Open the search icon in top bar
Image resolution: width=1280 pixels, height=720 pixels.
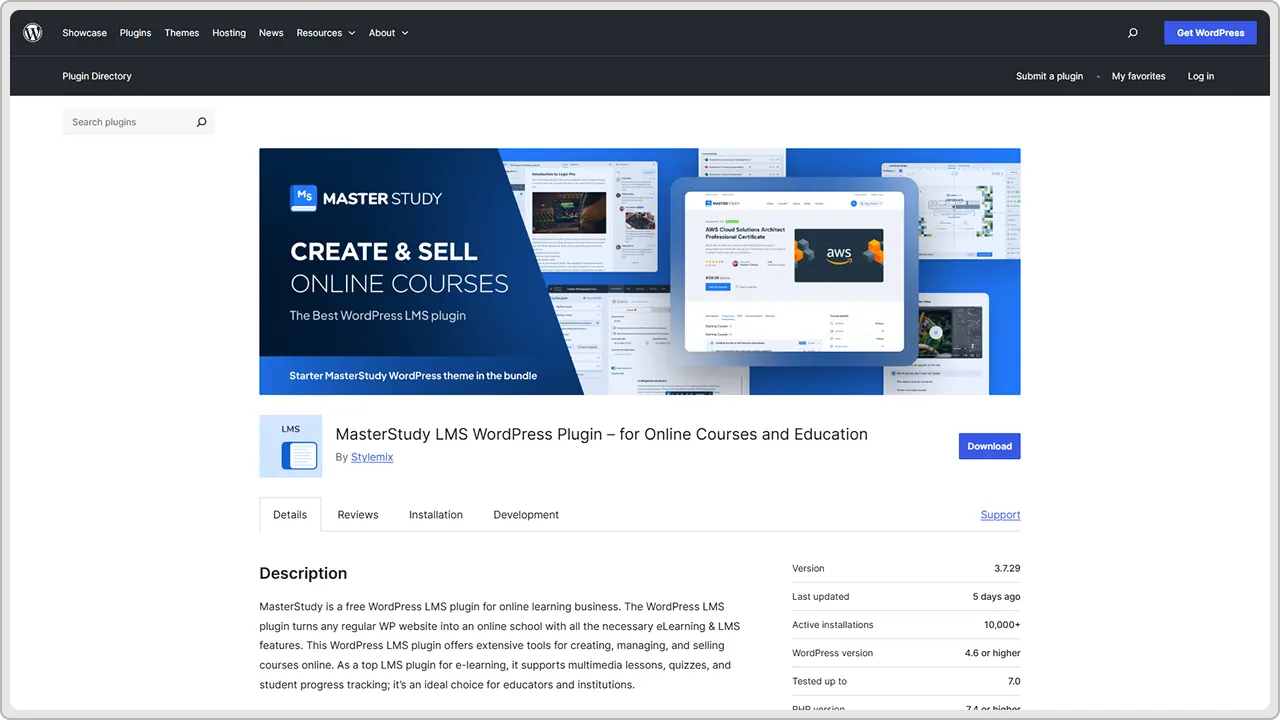[1133, 33]
